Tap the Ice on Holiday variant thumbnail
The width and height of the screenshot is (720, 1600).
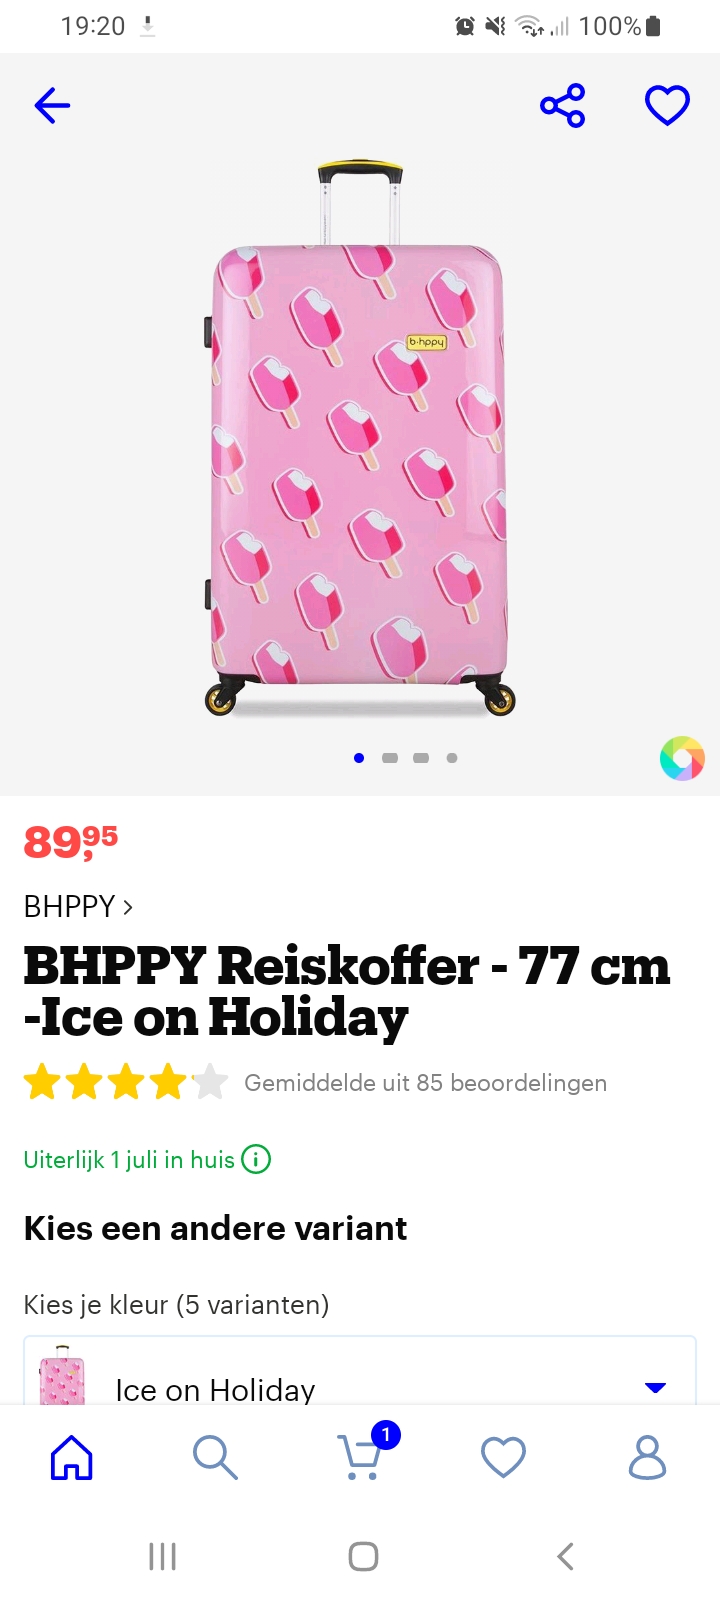(x=62, y=1376)
